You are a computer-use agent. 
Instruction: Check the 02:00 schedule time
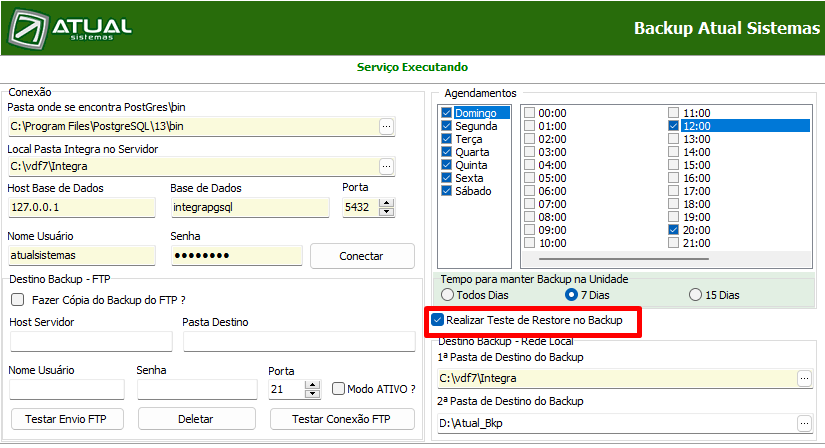(529, 139)
